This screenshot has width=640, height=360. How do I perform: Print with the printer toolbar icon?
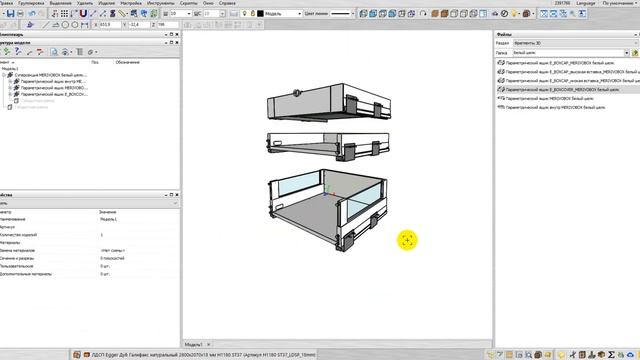pos(20,13)
